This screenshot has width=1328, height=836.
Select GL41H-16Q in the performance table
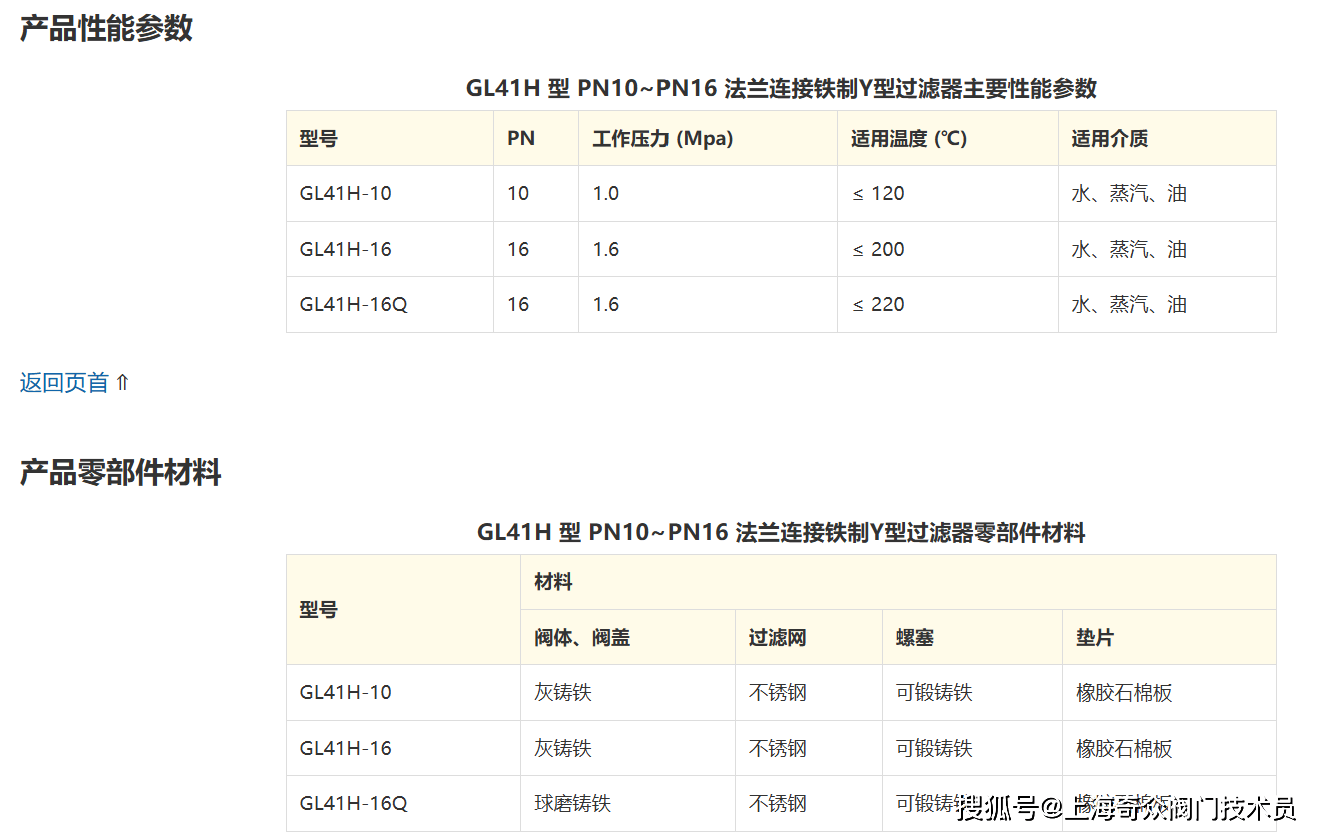pos(354,304)
